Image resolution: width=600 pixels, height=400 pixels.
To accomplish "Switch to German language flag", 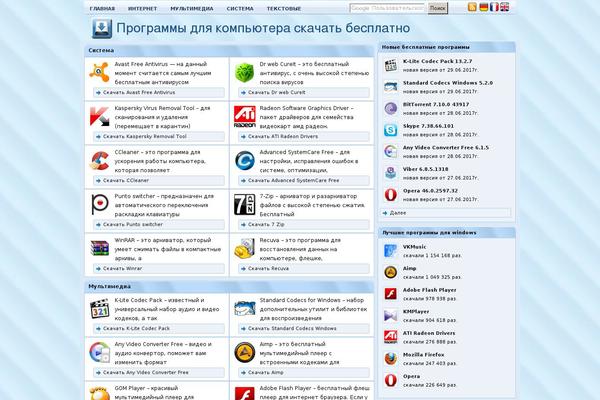I will 483,7.
